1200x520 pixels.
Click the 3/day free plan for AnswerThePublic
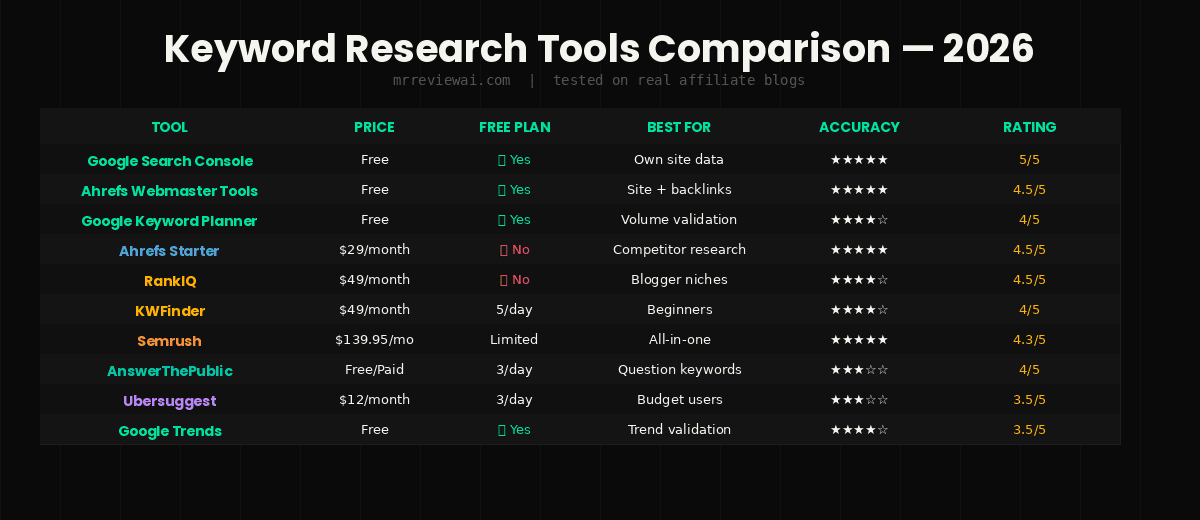pyautogui.click(x=514, y=370)
